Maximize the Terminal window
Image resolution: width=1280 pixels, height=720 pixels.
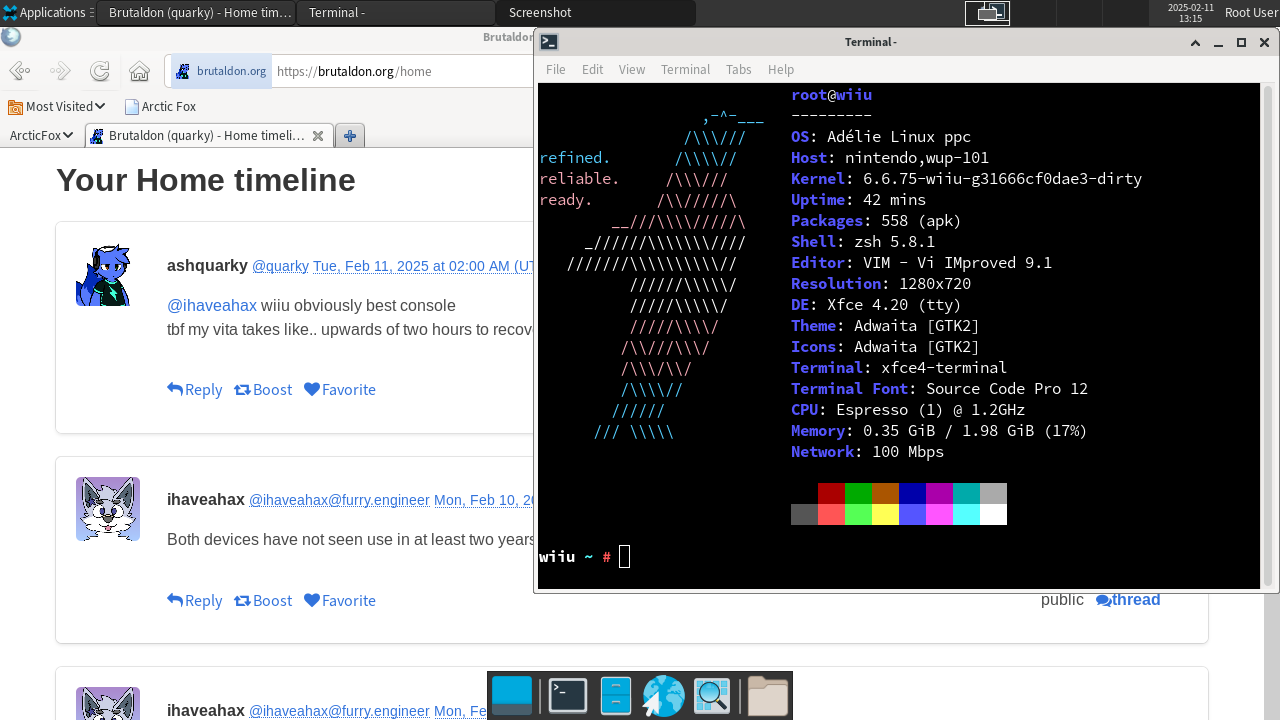click(x=1241, y=42)
